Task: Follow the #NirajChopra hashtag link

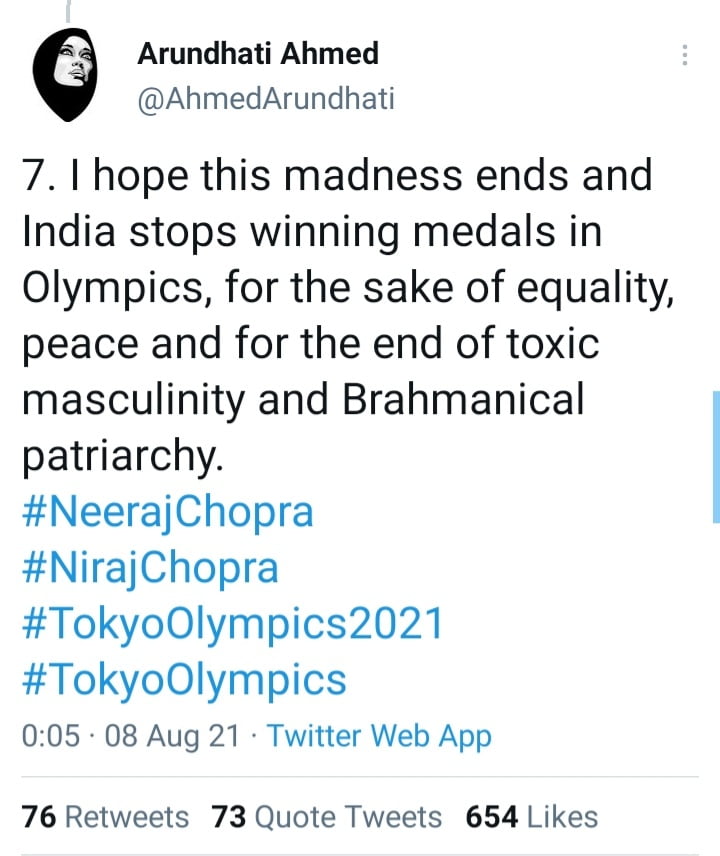Action: click(x=150, y=568)
